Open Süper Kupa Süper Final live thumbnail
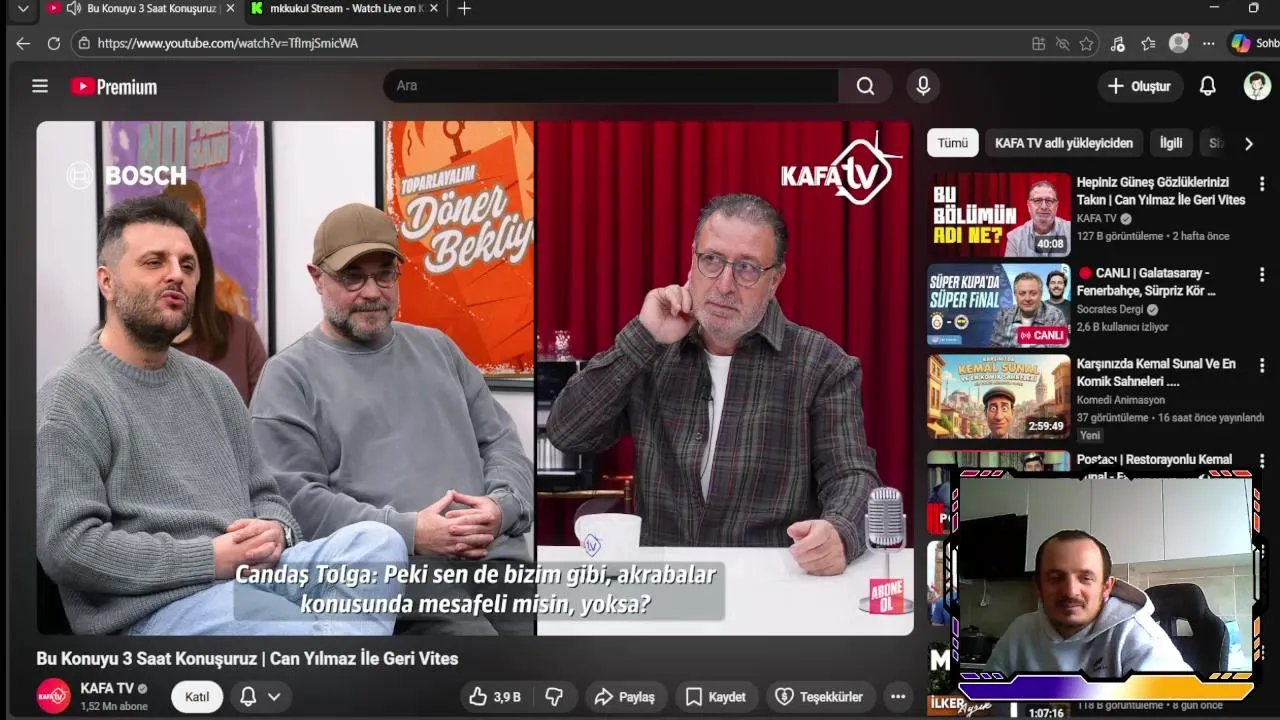The height and width of the screenshot is (720, 1280). [998, 305]
